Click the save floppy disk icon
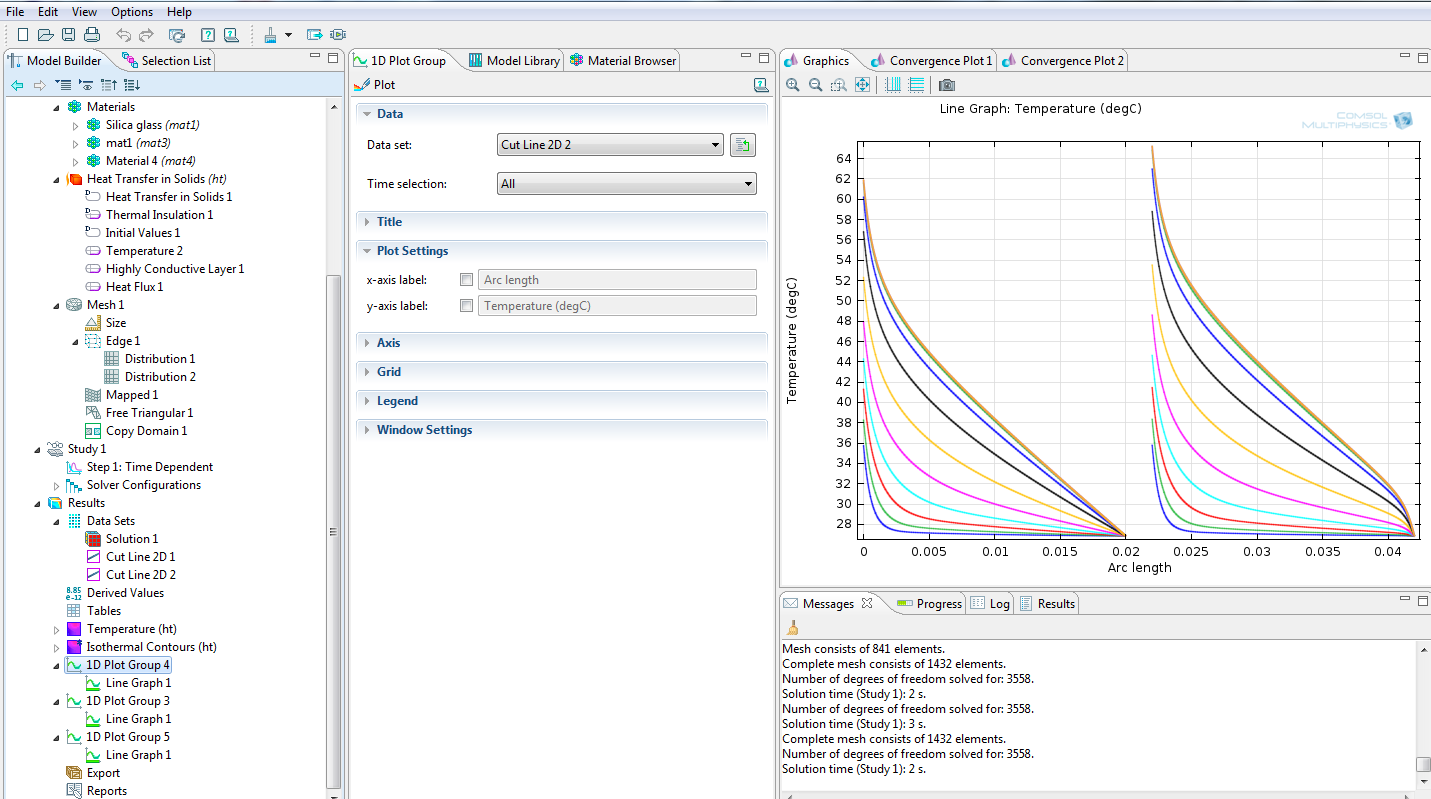The width and height of the screenshot is (1431, 799). pyautogui.click(x=68, y=35)
